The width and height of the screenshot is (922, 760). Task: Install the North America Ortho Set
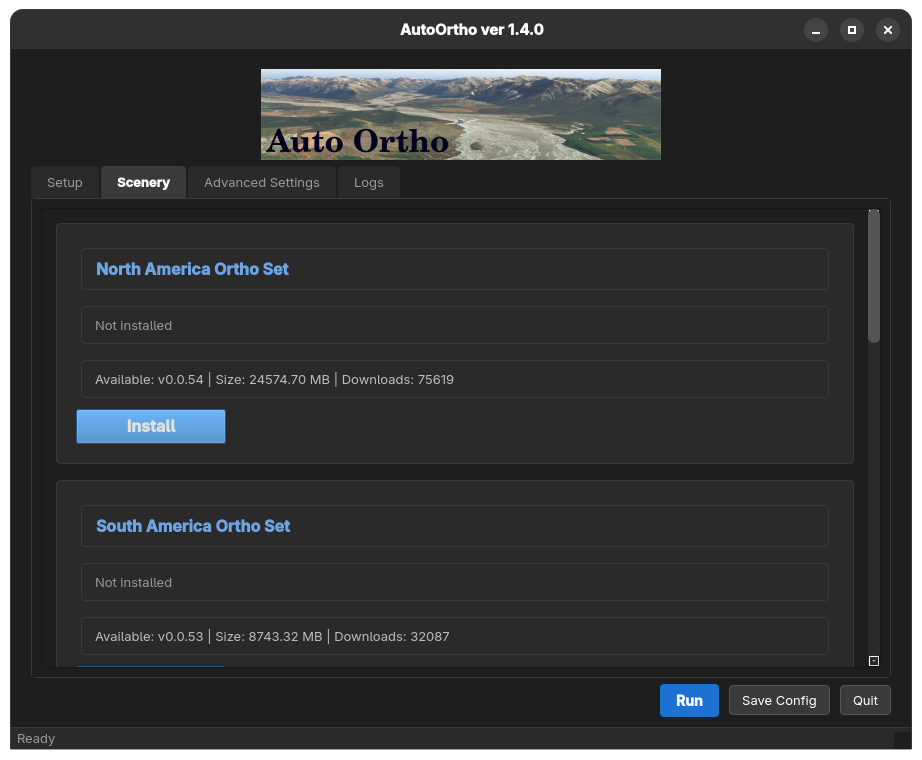[x=151, y=426]
